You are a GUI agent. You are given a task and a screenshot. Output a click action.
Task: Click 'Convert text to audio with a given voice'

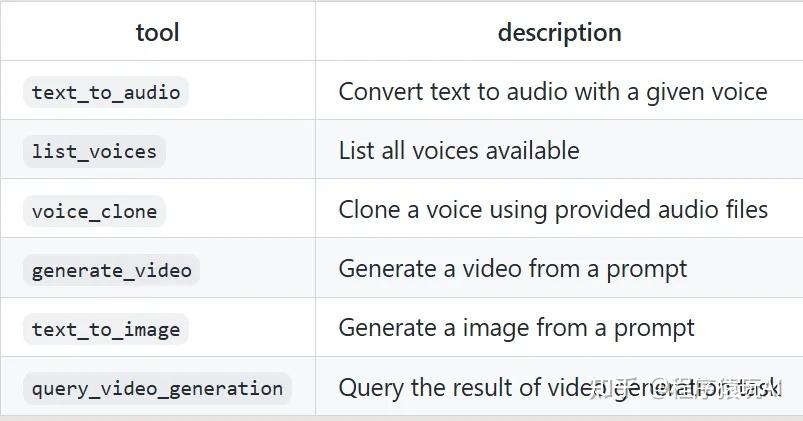pyautogui.click(x=552, y=92)
